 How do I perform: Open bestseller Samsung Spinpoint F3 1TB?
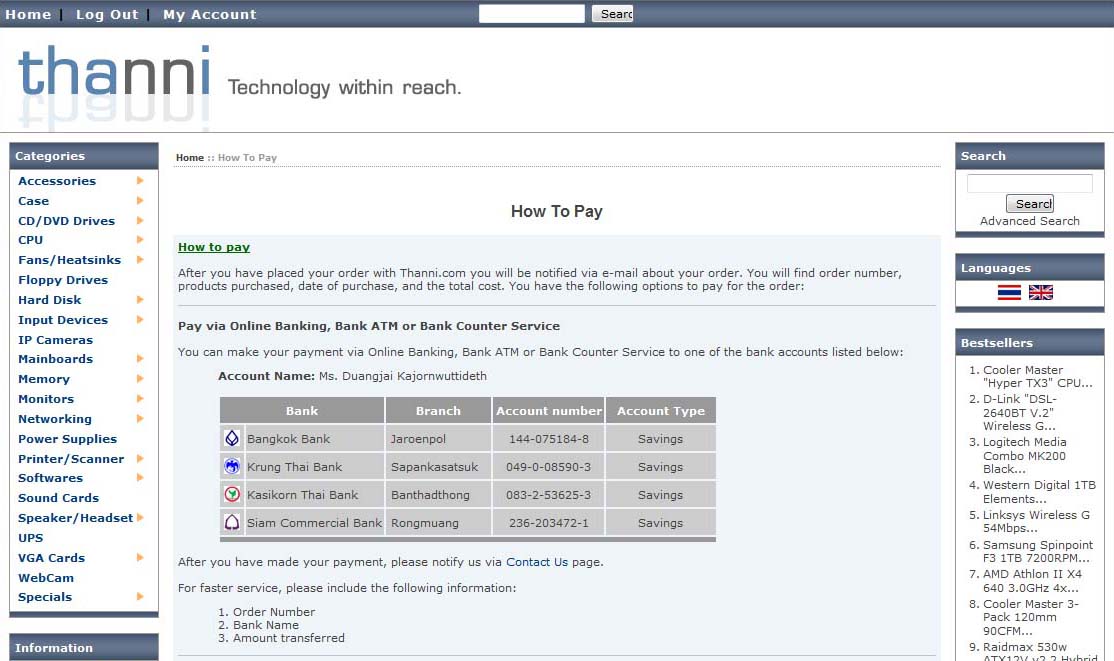pyautogui.click(x=1038, y=551)
